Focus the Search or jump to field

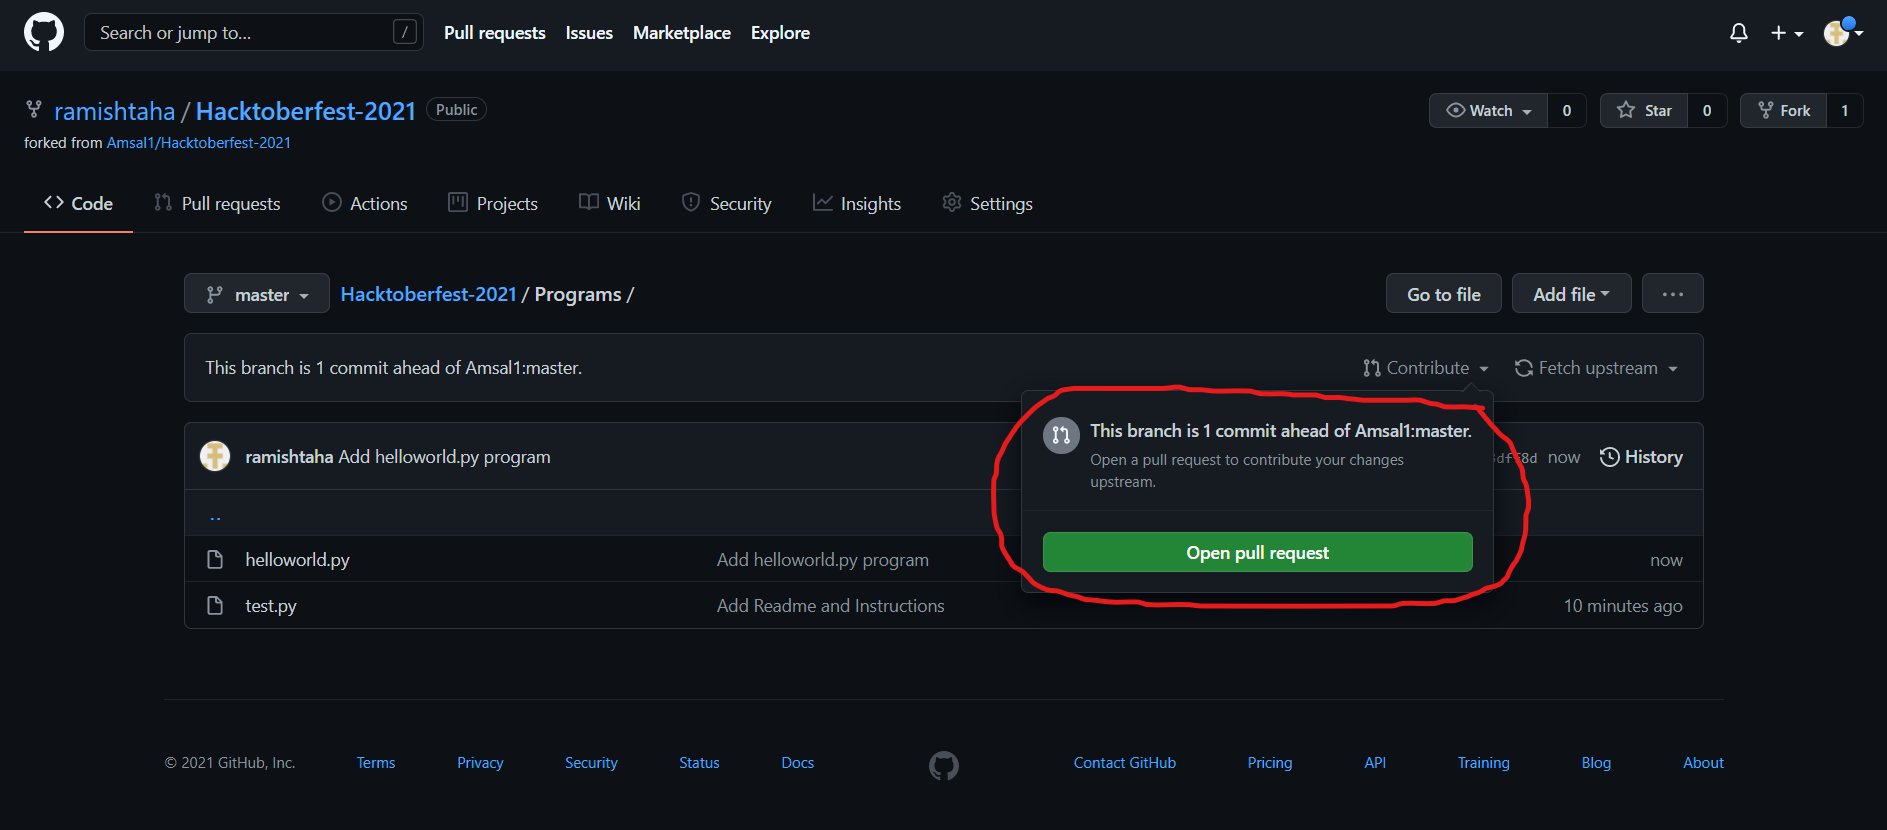254,32
